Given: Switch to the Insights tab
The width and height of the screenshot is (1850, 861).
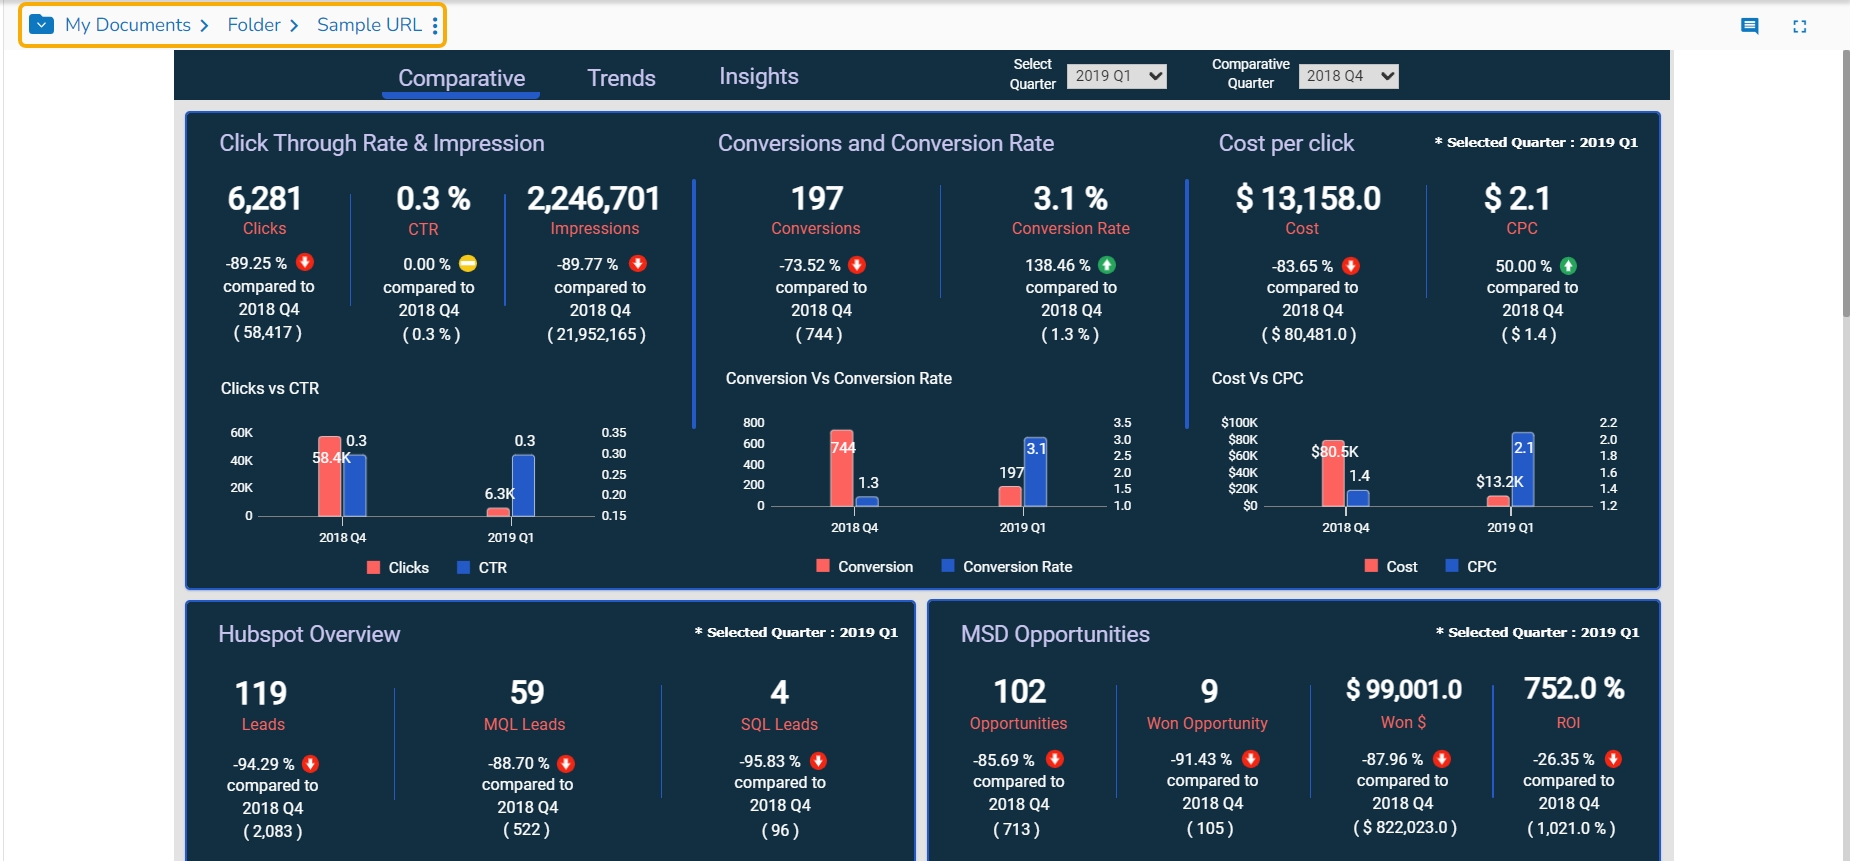Looking at the screenshot, I should (758, 77).
